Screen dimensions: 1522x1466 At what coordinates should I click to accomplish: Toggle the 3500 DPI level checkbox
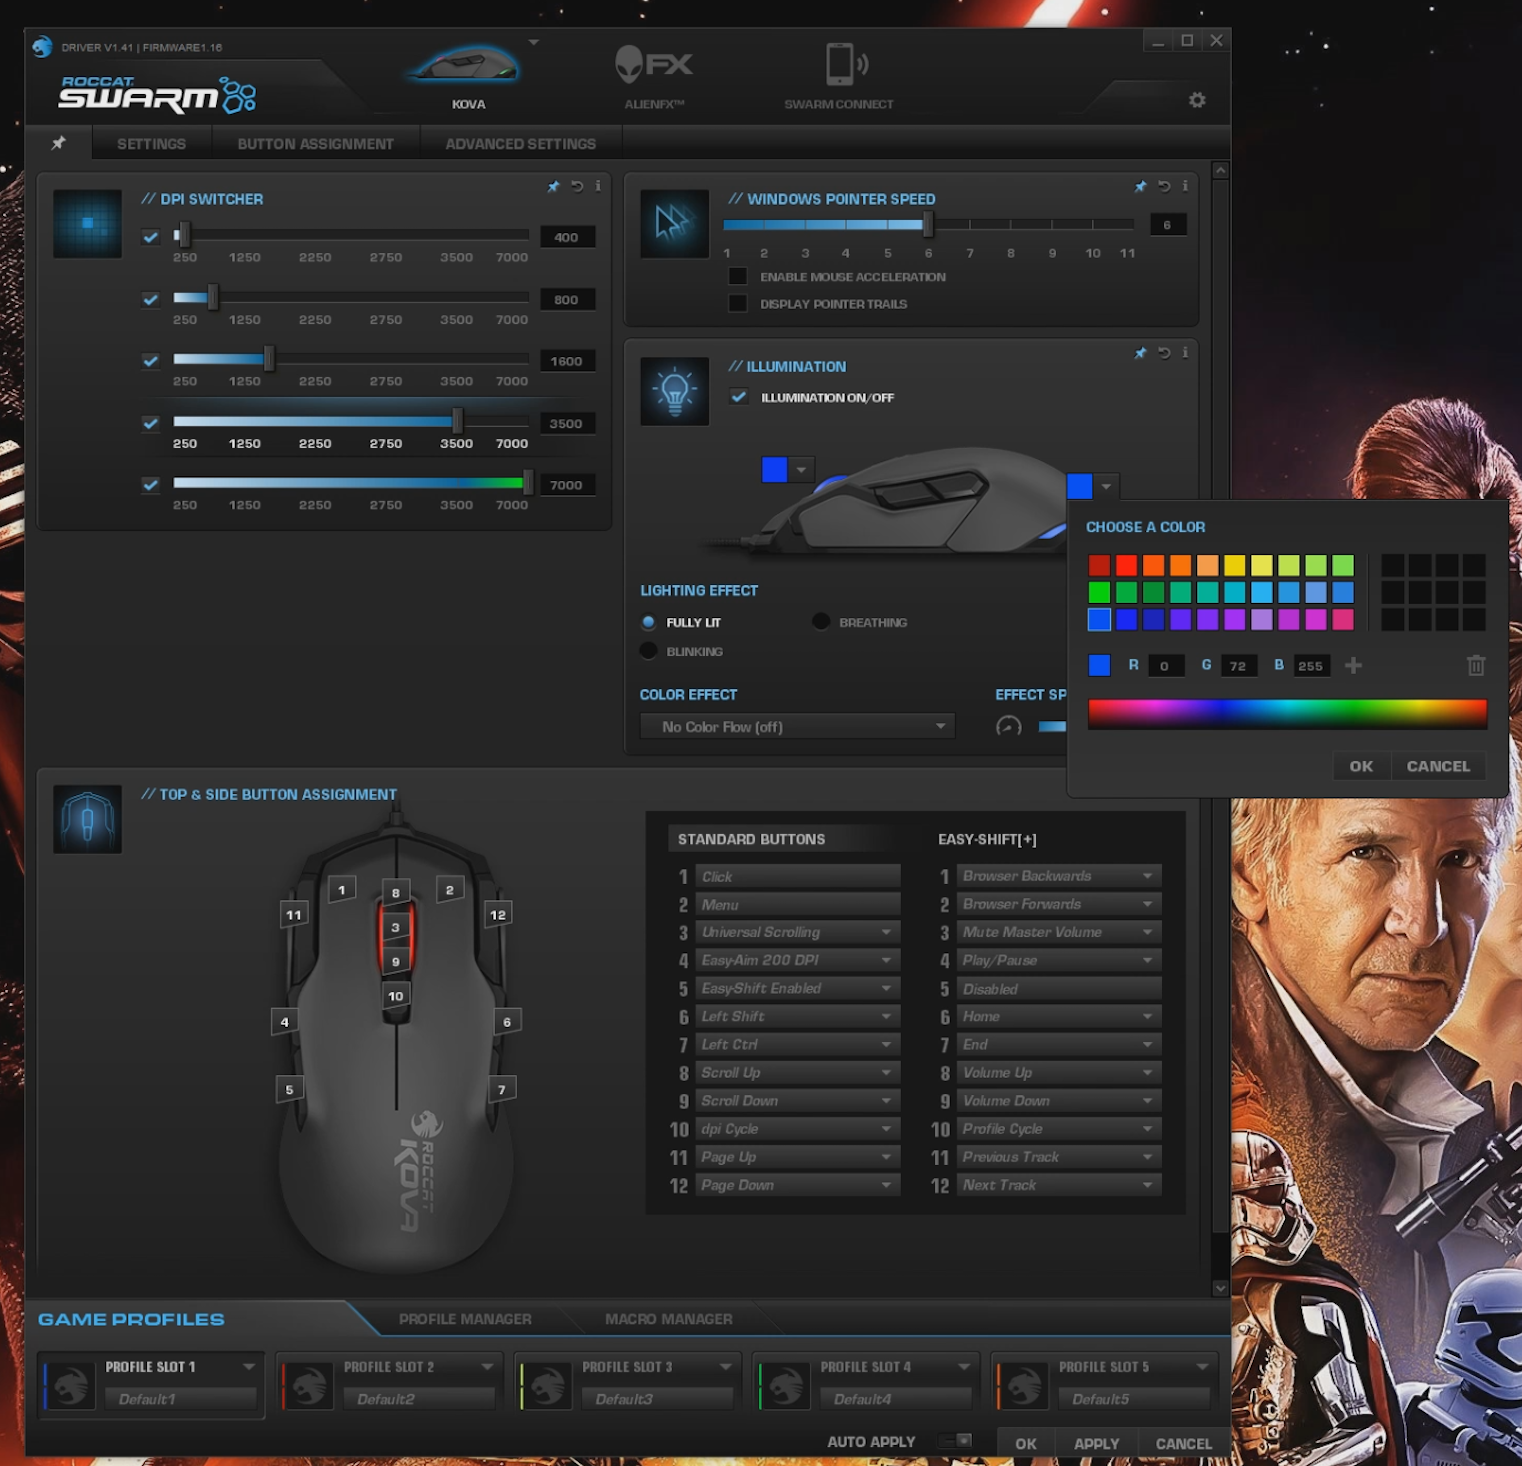(x=150, y=423)
